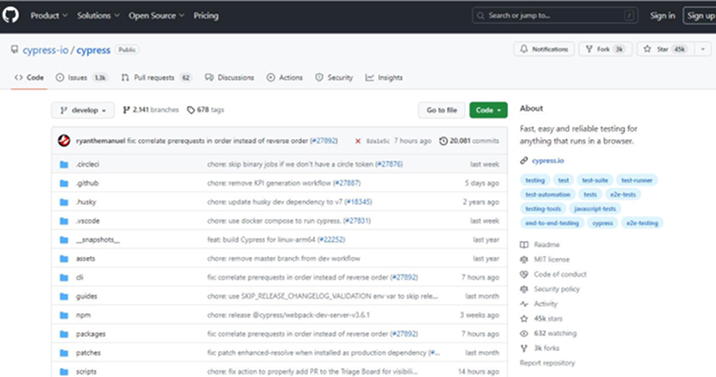The image size is (716, 377).
Task: Expand the Solutions menu
Action: tap(98, 16)
